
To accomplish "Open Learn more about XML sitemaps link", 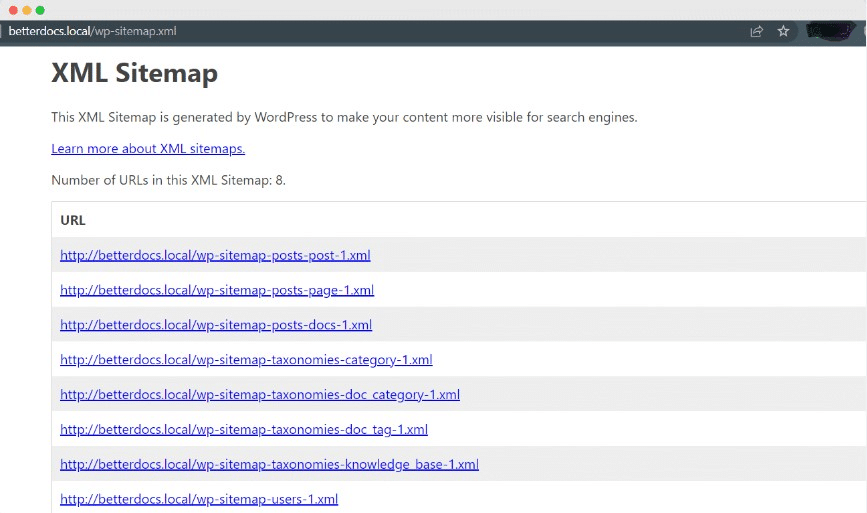I will pyautogui.click(x=148, y=149).
